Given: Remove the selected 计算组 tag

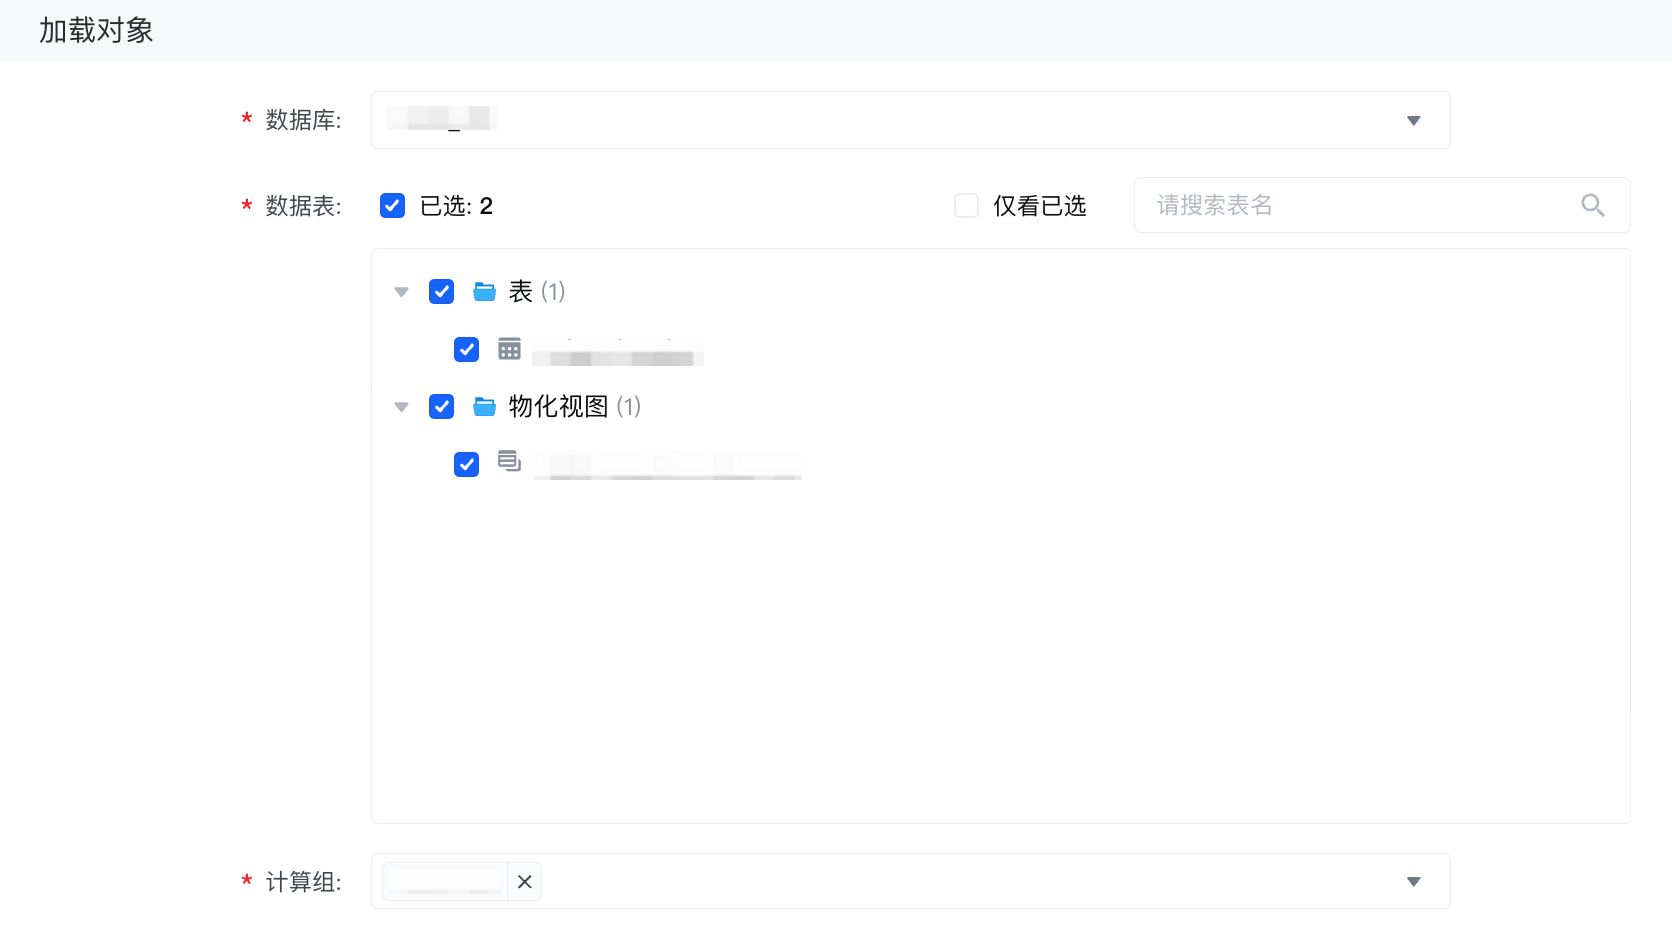Looking at the screenshot, I should click(x=524, y=882).
